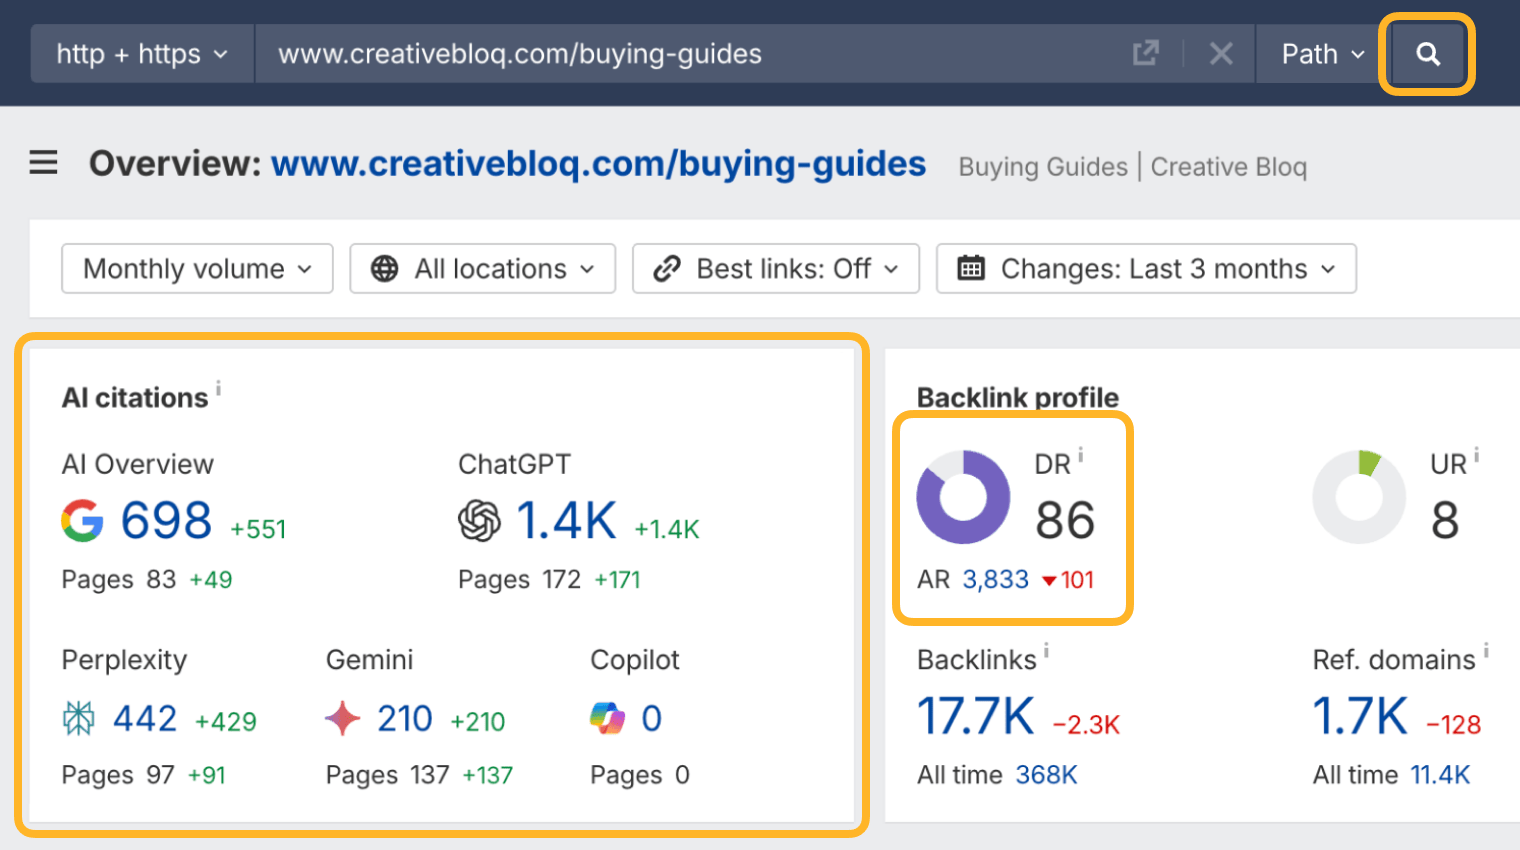Viewport: 1520px width, 850px height.
Task: Click the Backlink profile heading
Action: (1018, 398)
